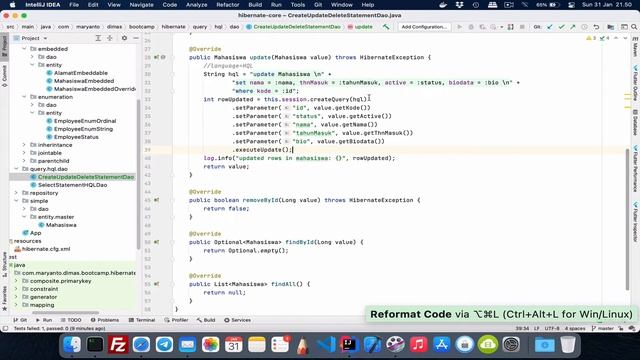Open Project Structure folder icon in toolbar
This screenshot has height=360, width=640.
pos(611,27)
